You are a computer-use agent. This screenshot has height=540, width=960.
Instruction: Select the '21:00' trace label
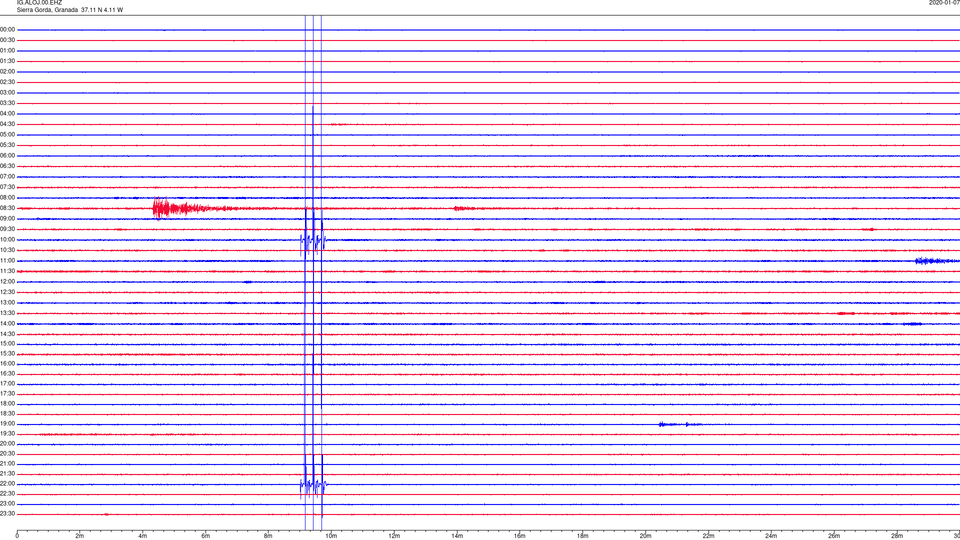point(7,464)
